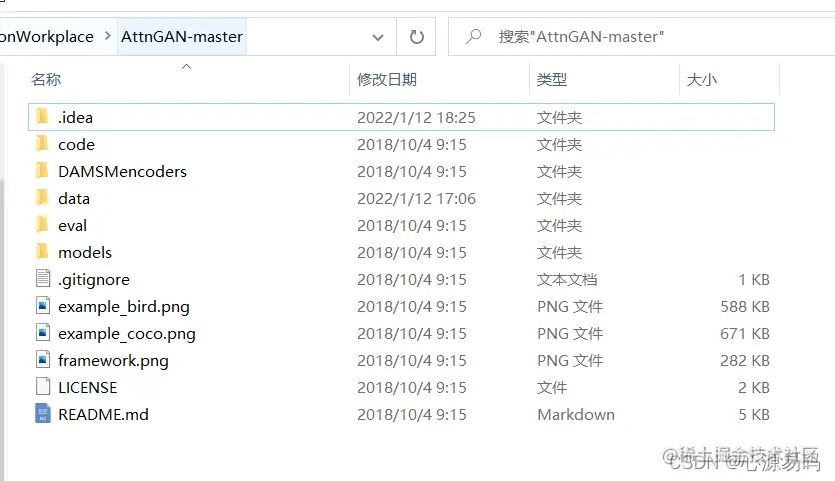The height and width of the screenshot is (481, 835).
Task: Click the example_bird.png image icon
Action: (43, 306)
